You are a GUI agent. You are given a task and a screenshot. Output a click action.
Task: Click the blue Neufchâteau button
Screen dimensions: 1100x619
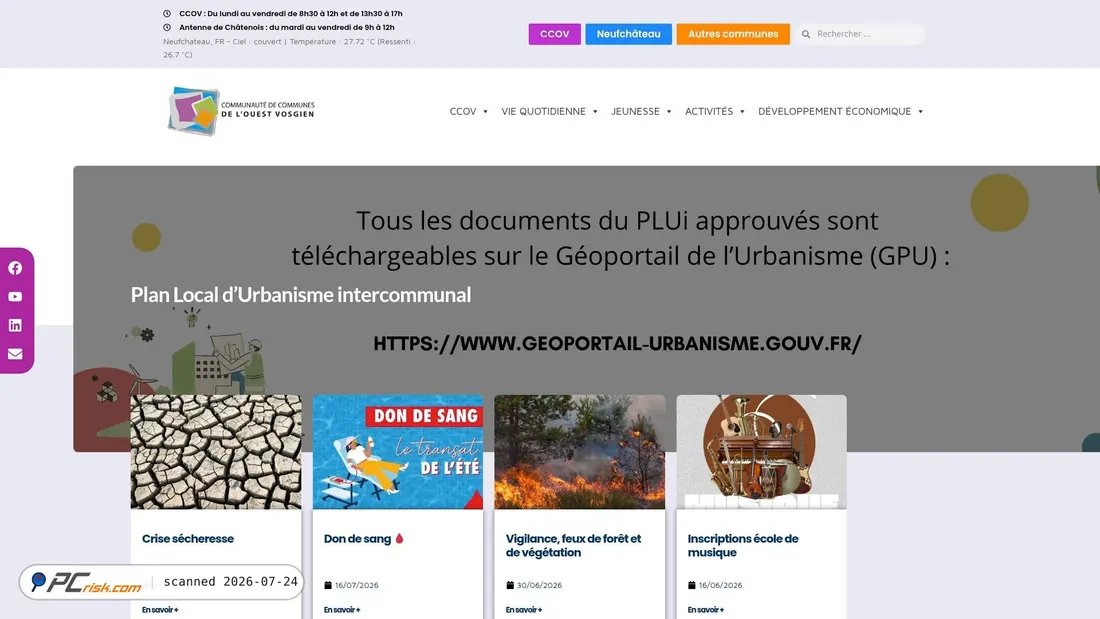(629, 34)
